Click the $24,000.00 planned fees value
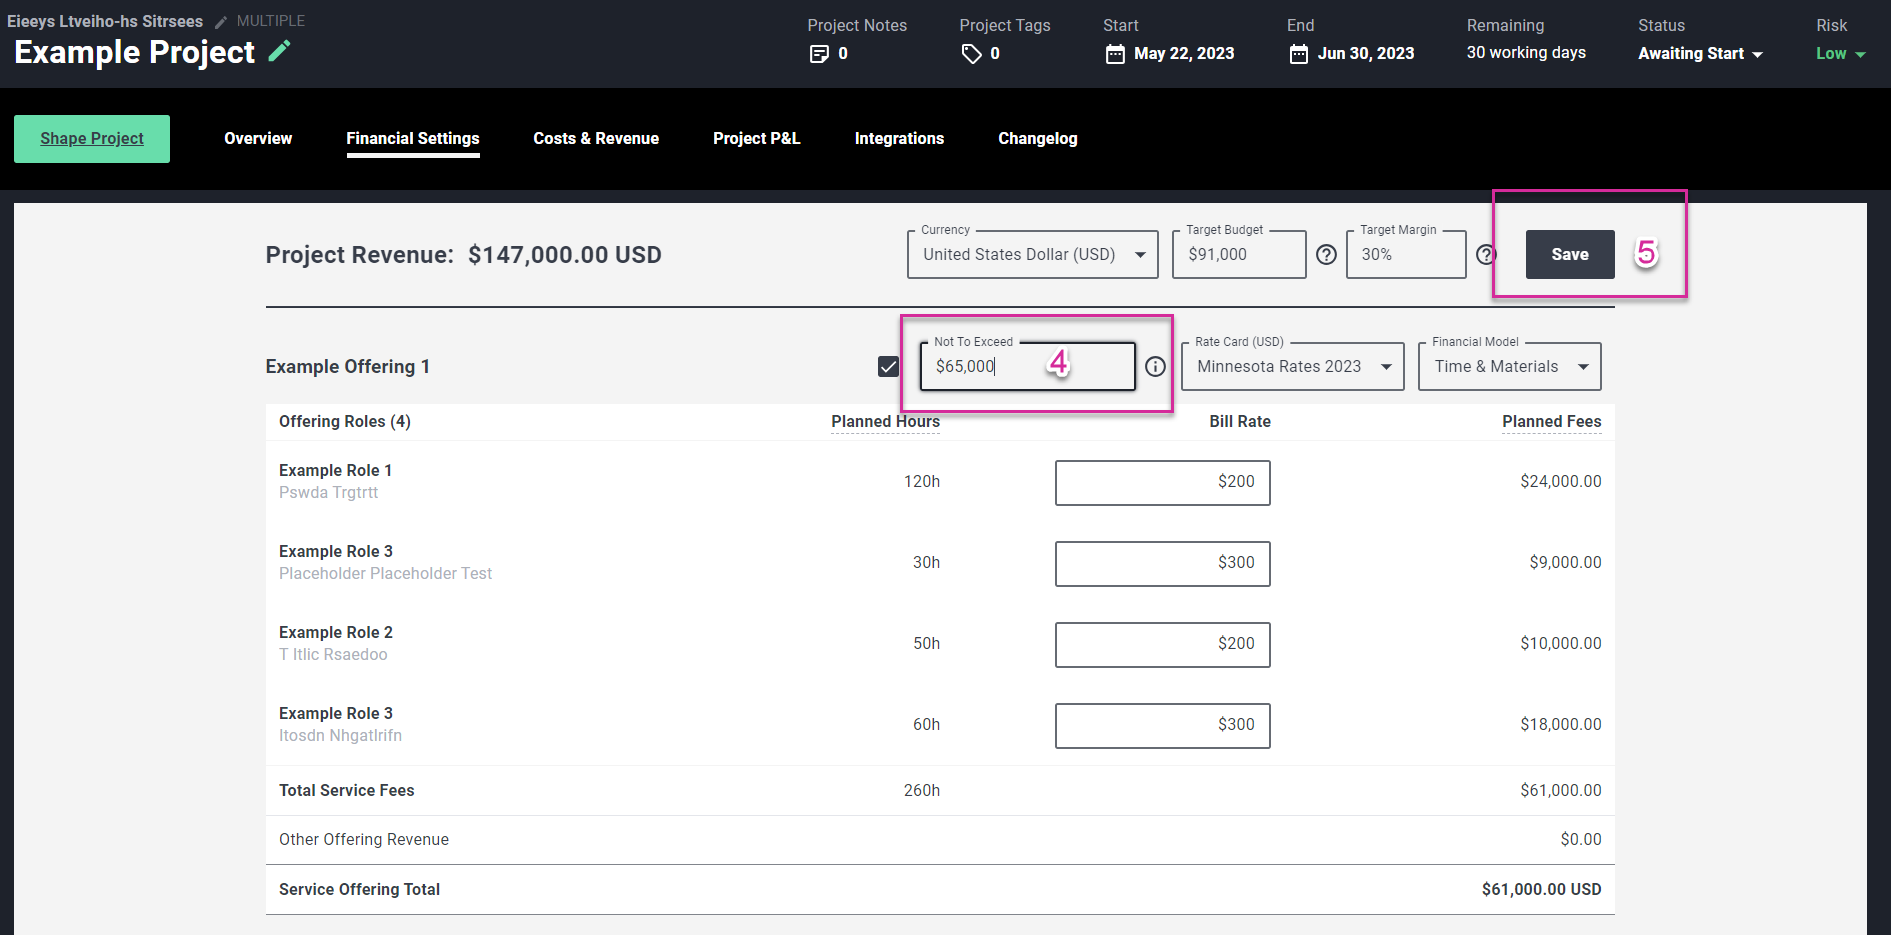The width and height of the screenshot is (1891, 935). tap(1561, 481)
